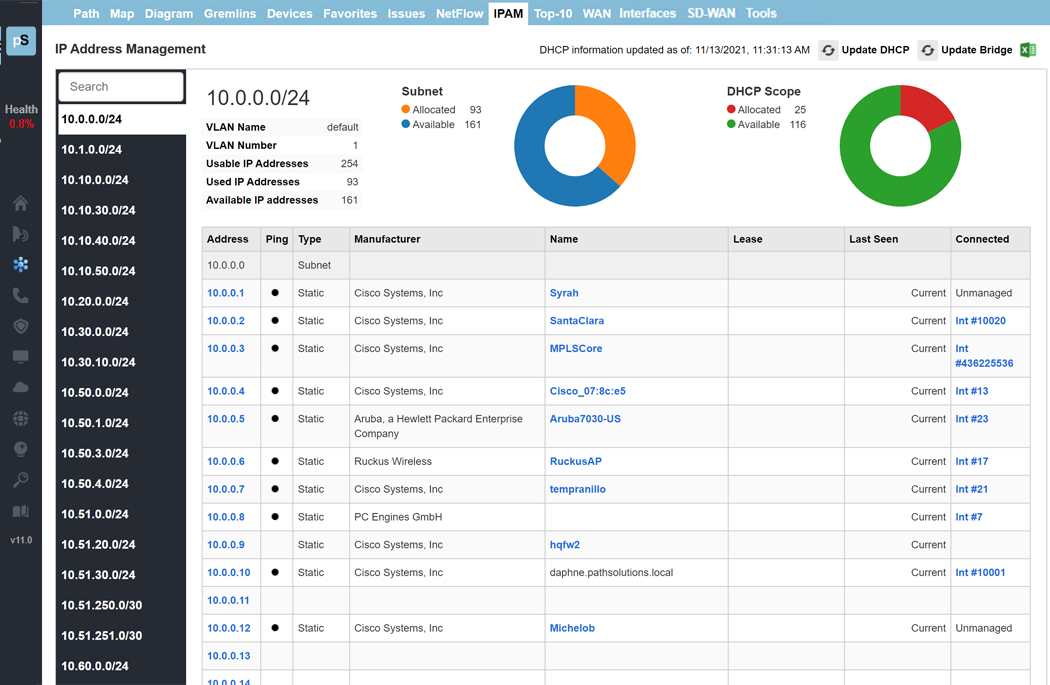Switch to the NetFlow tab
Screen dimensions: 1050x685
459,14
